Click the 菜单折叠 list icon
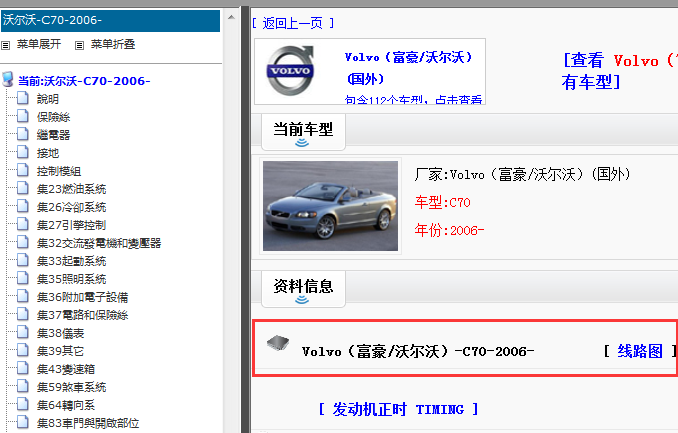The height and width of the screenshot is (433, 678). [x=79, y=45]
